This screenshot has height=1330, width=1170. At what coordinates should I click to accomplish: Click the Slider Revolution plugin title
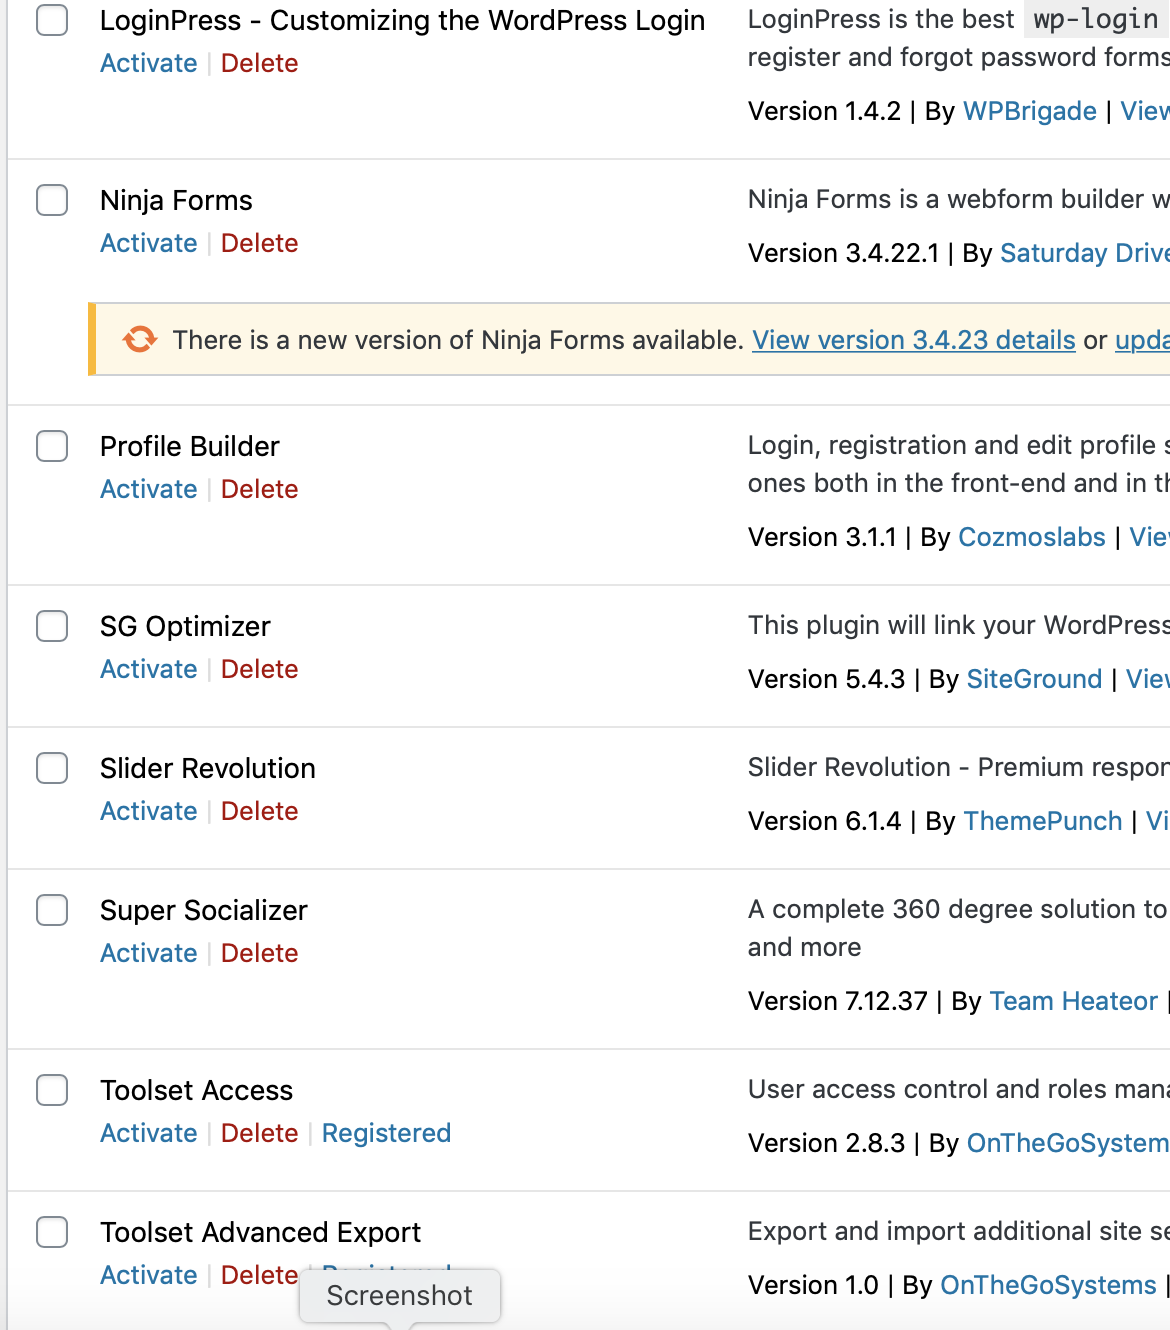click(x=208, y=768)
